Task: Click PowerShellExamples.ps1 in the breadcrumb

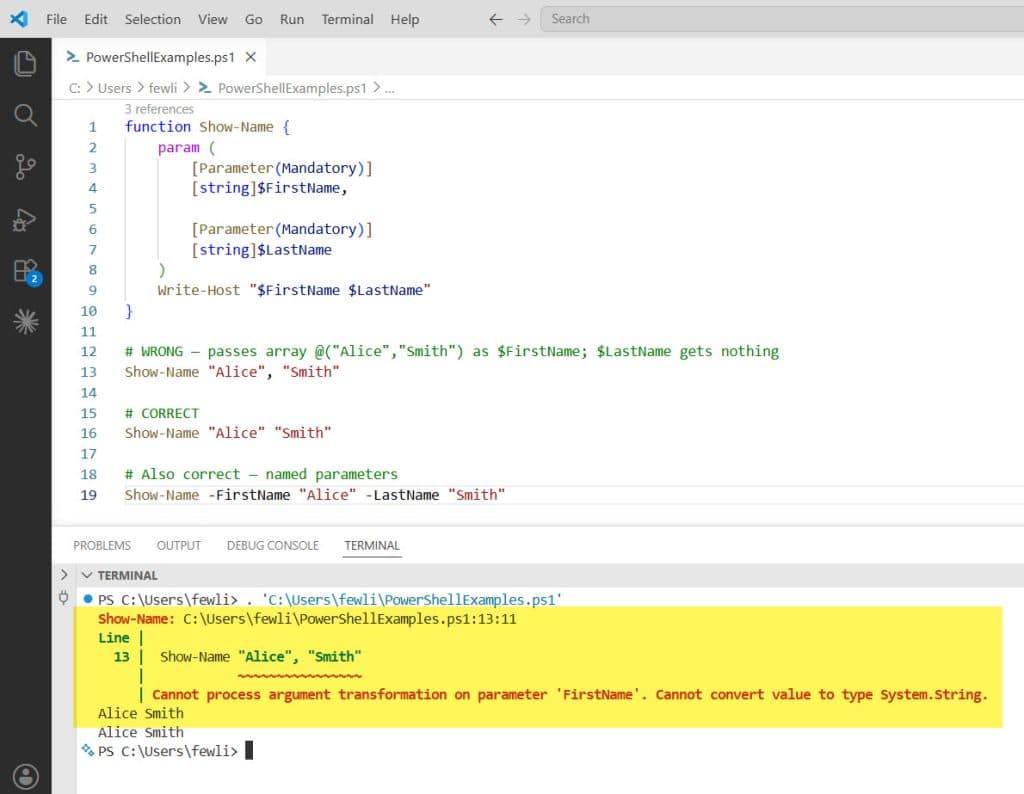Action: [292, 88]
